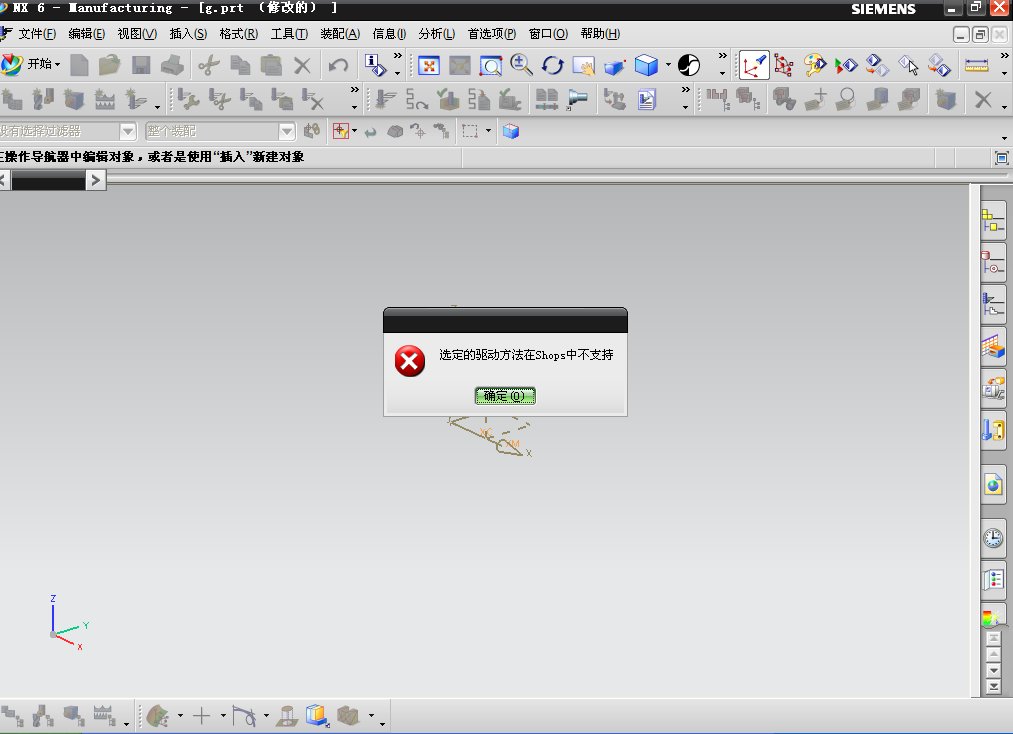This screenshot has width=1013, height=734.
Task: Open the selection filter dropdown
Action: [128, 132]
